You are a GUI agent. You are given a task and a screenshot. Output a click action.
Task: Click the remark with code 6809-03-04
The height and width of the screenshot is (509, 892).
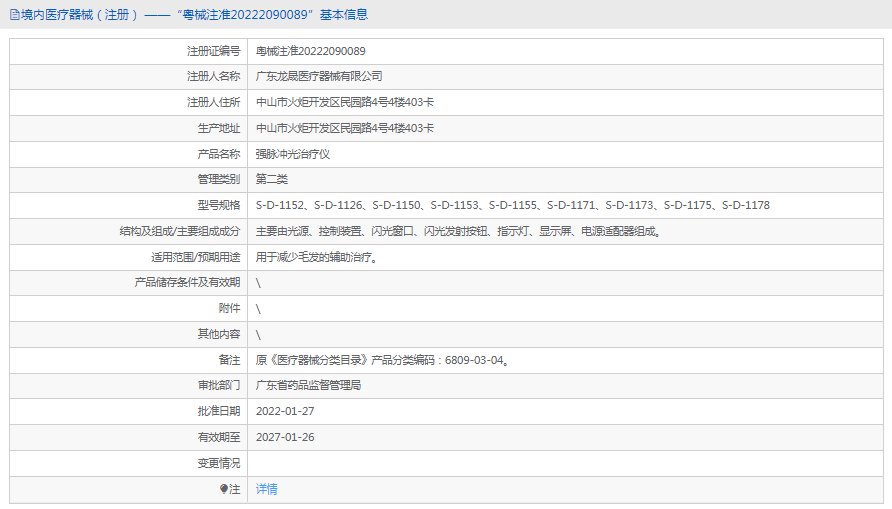point(382,360)
